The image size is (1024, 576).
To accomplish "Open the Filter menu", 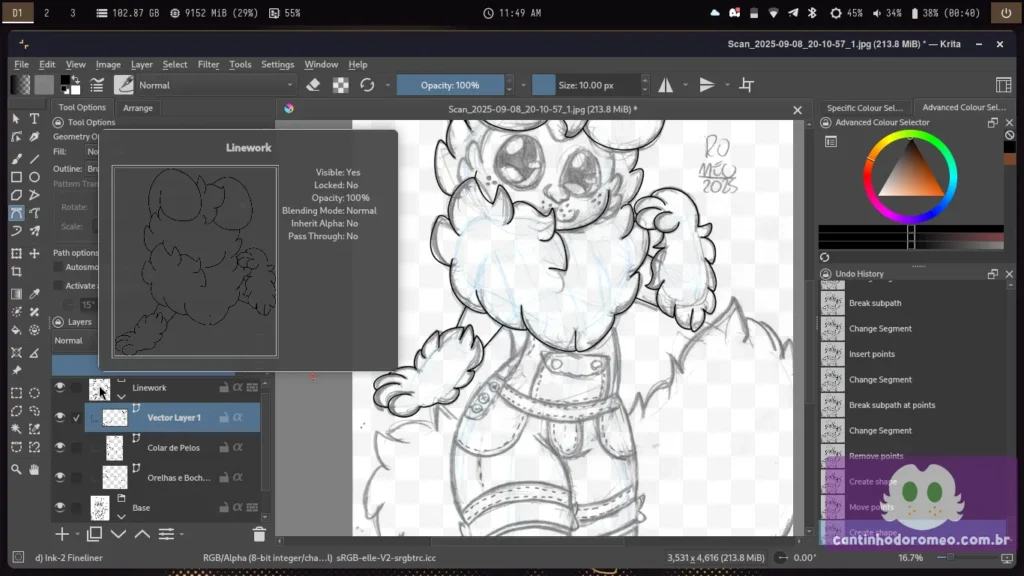I will point(208,64).
